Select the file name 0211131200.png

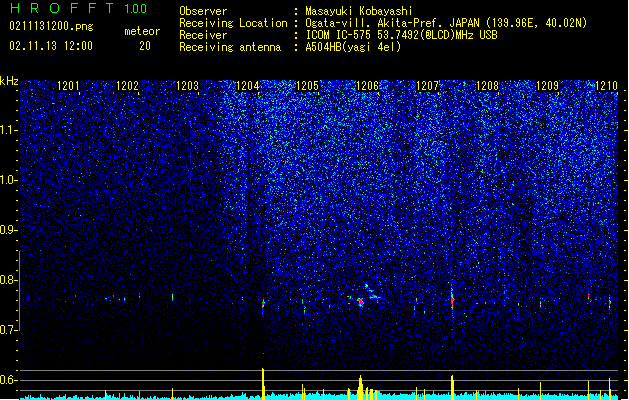pyautogui.click(x=51, y=26)
